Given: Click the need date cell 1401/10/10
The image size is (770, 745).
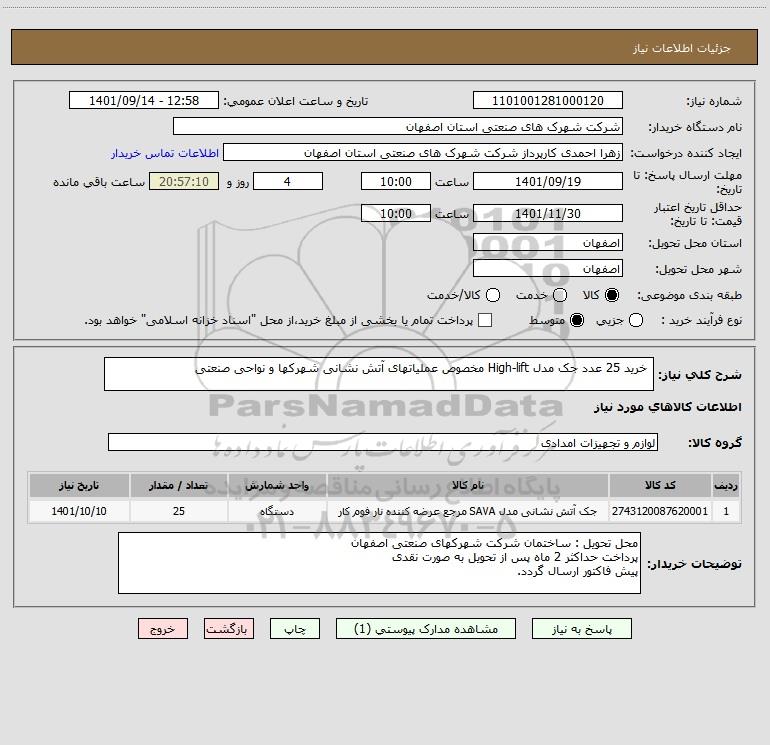Looking at the screenshot, I should point(79,511).
